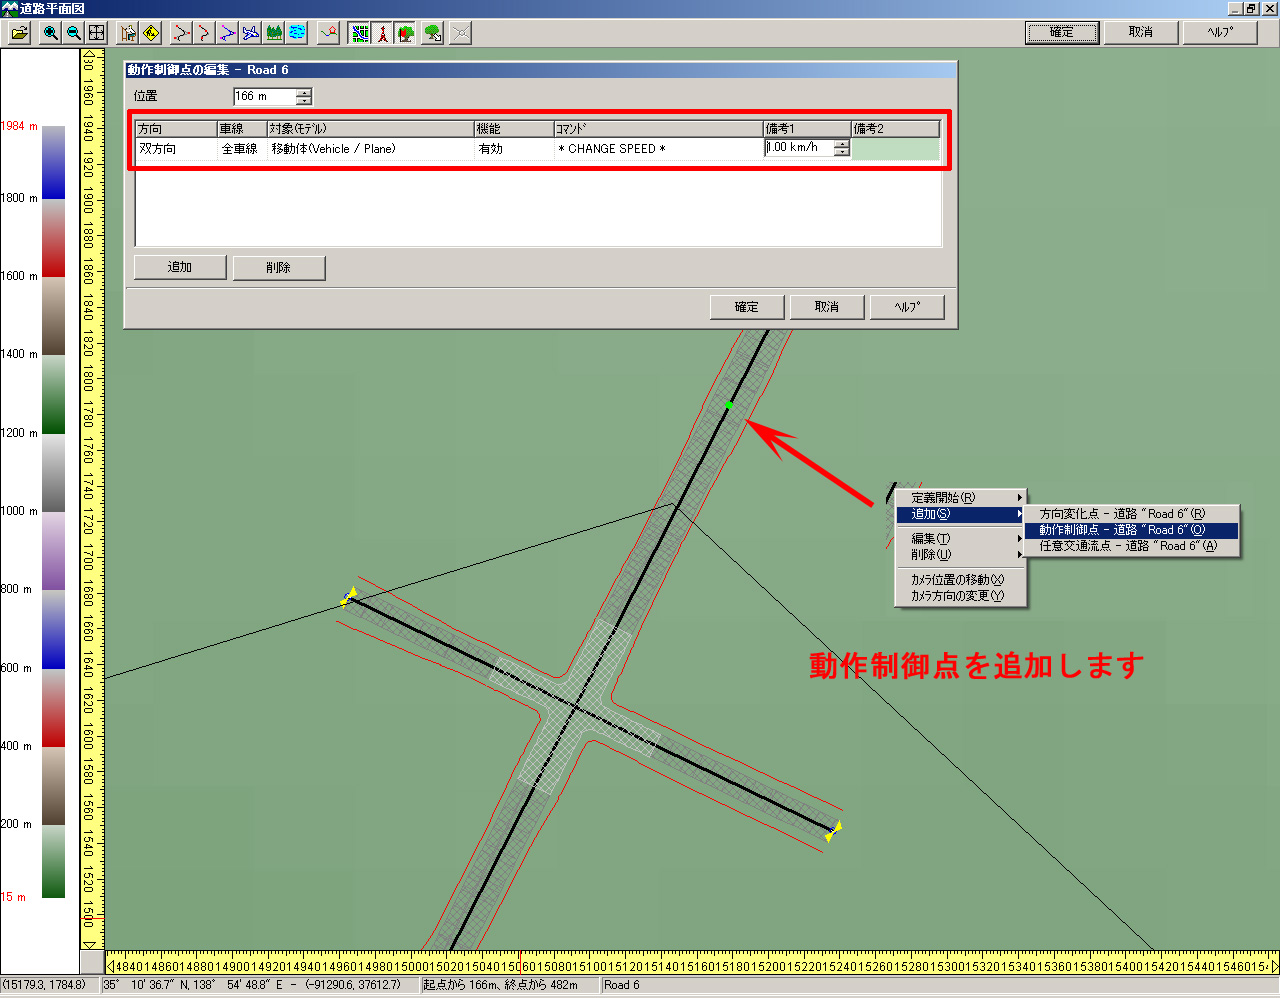Select the 双方向 direction cell

(x=176, y=149)
